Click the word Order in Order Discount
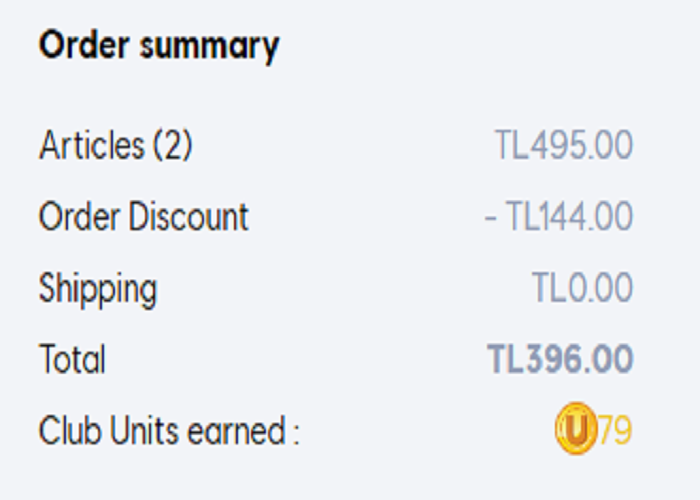Image resolution: width=700 pixels, height=500 pixels. (x=80, y=217)
